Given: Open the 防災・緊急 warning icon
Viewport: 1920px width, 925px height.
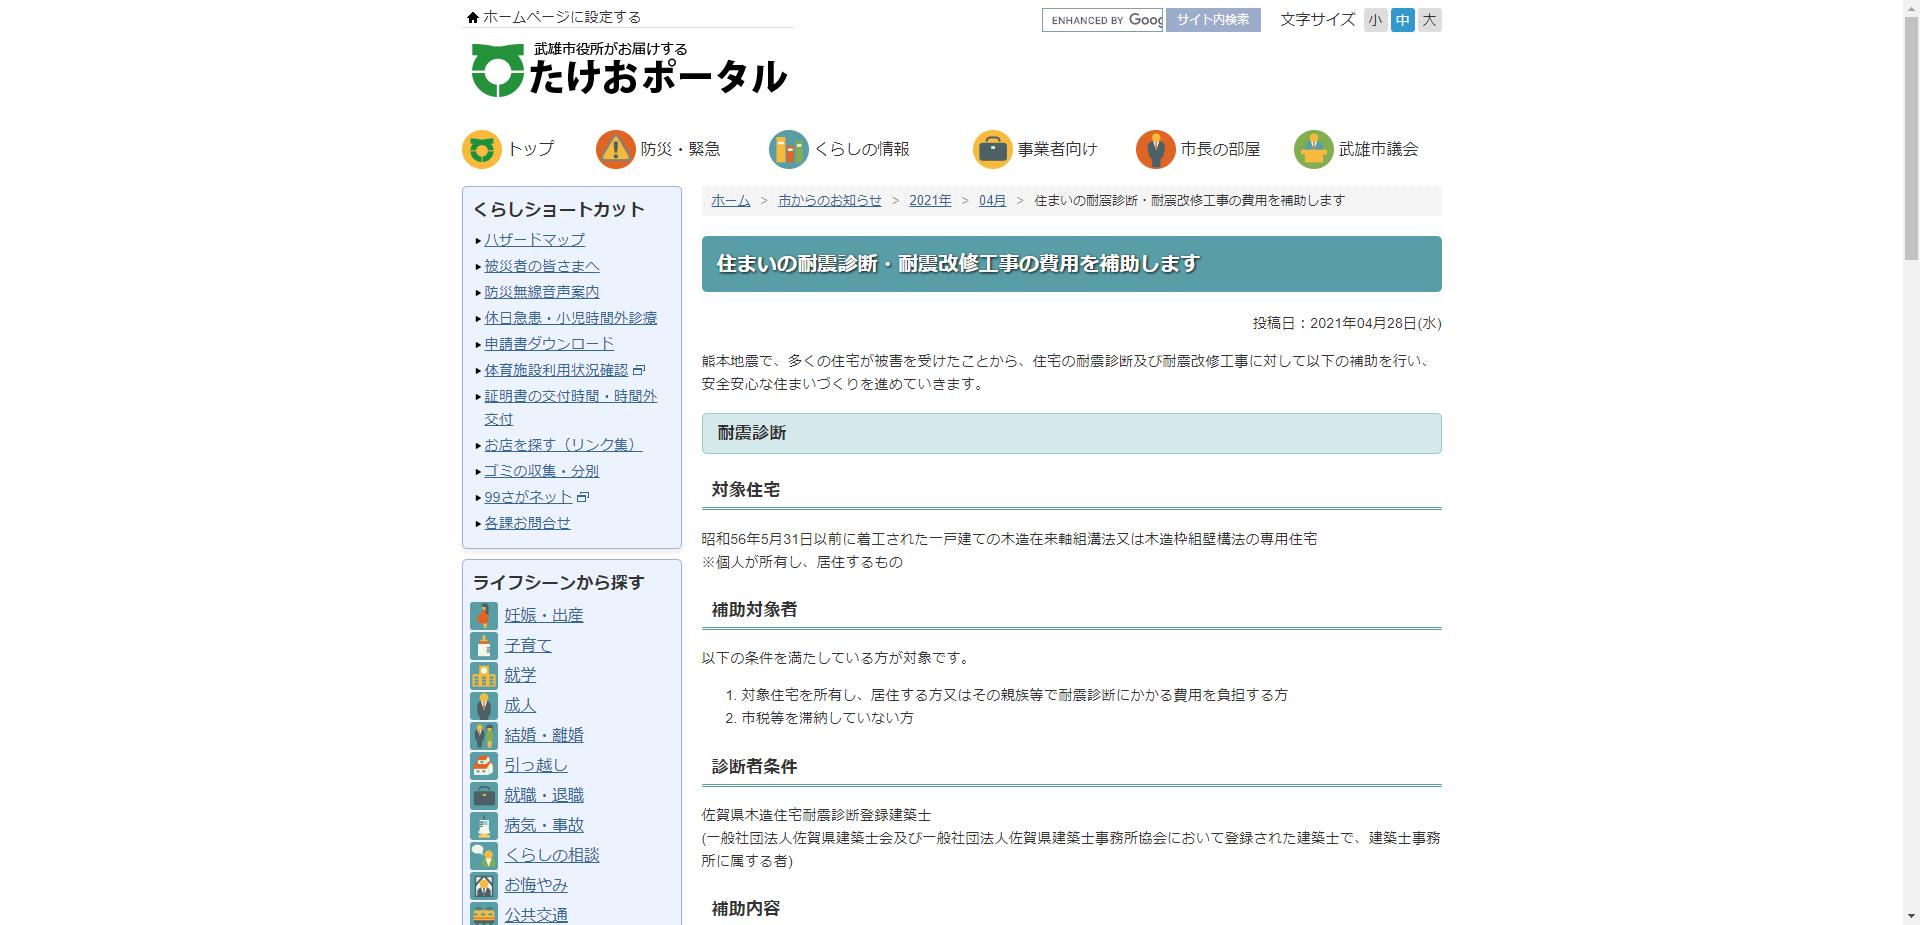Looking at the screenshot, I should pos(615,149).
